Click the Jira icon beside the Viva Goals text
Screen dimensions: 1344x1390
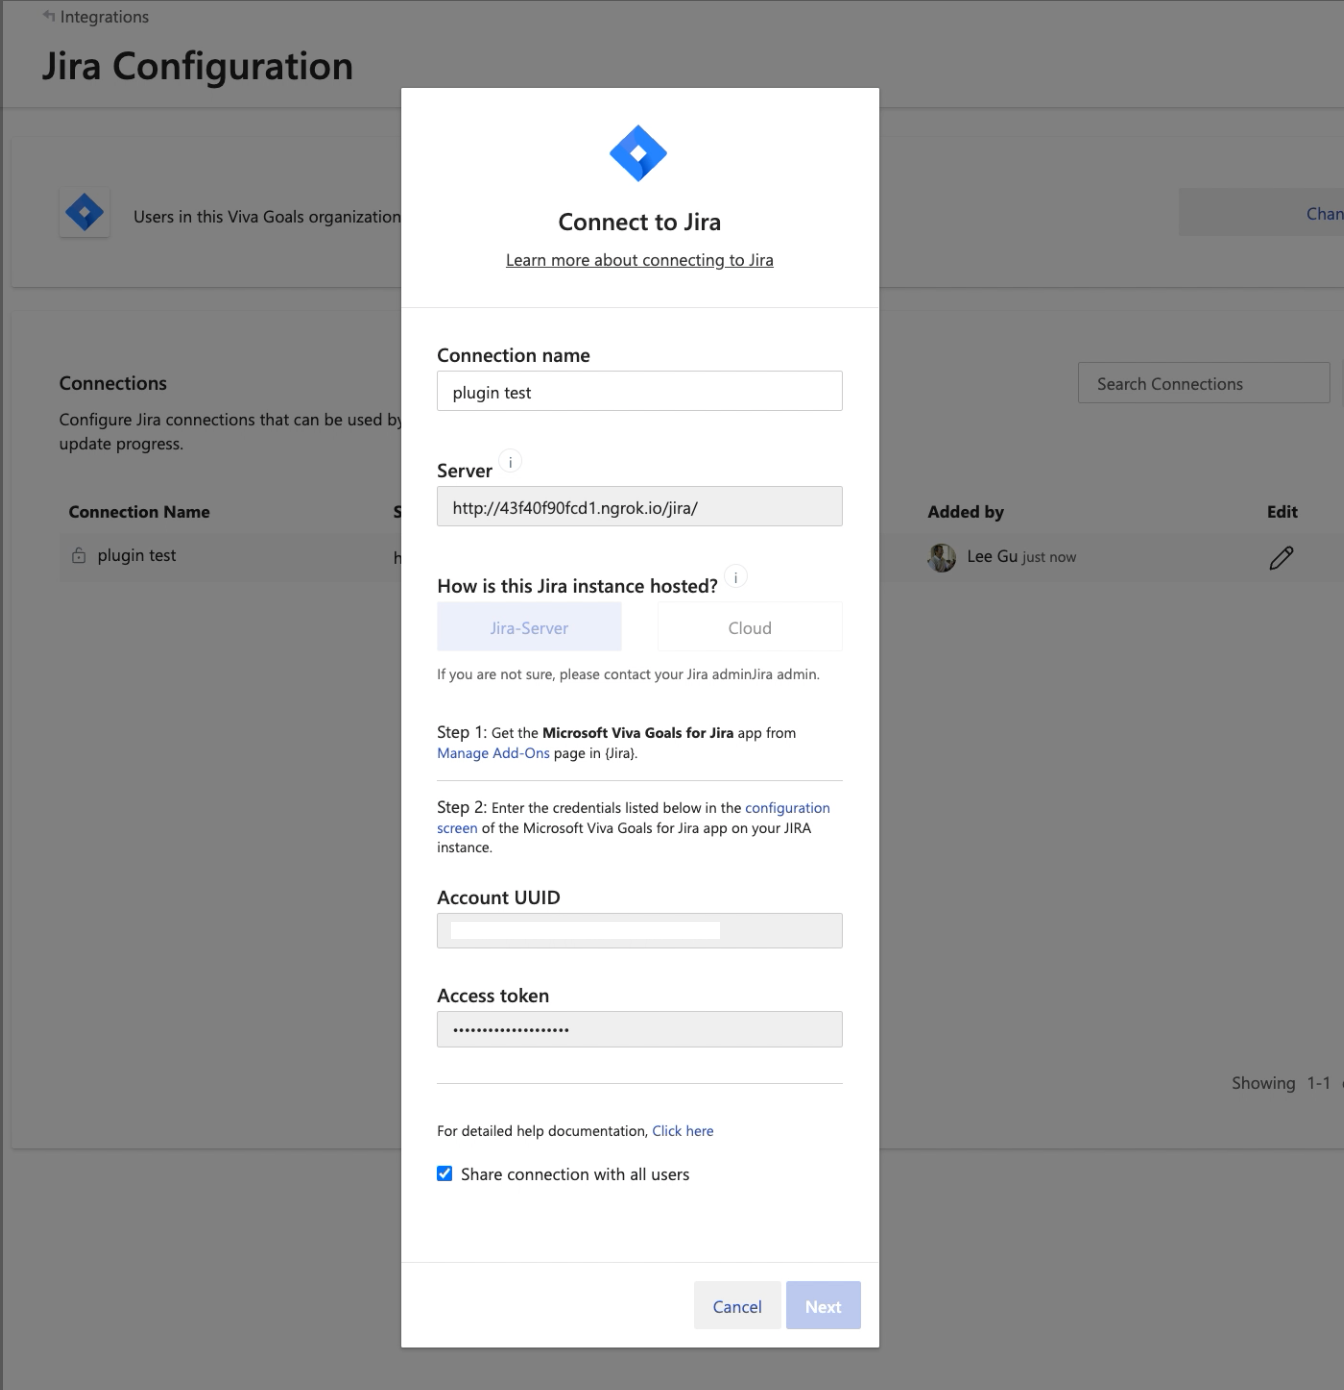(84, 212)
